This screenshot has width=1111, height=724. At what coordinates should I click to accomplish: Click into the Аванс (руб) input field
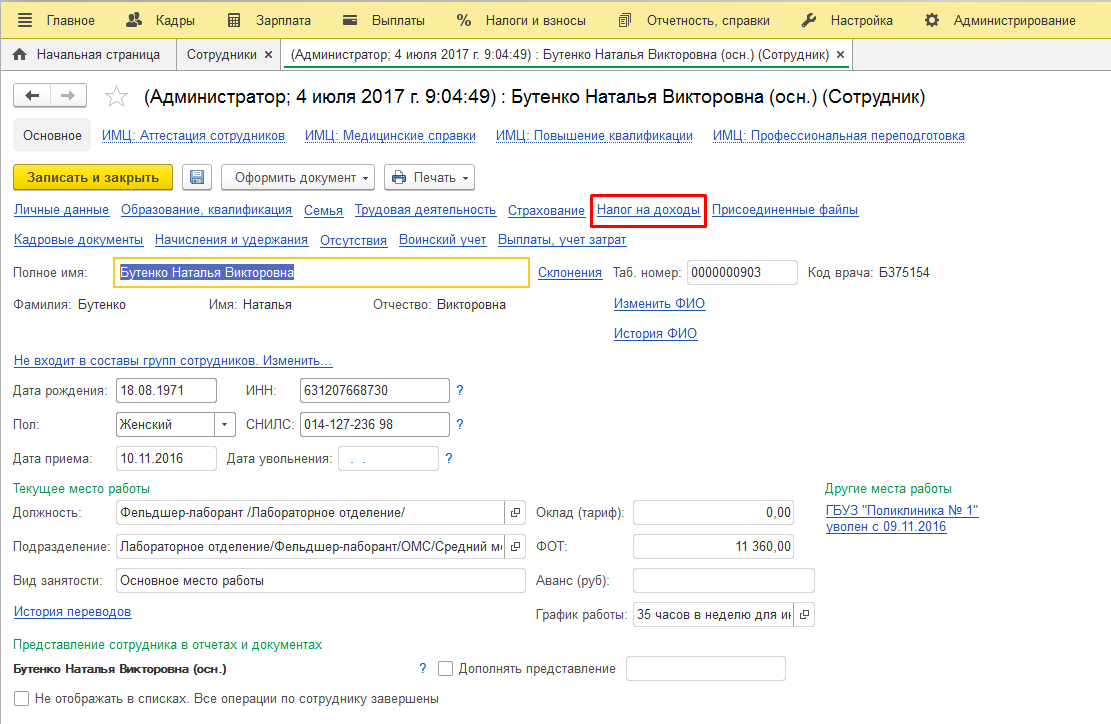coord(723,580)
